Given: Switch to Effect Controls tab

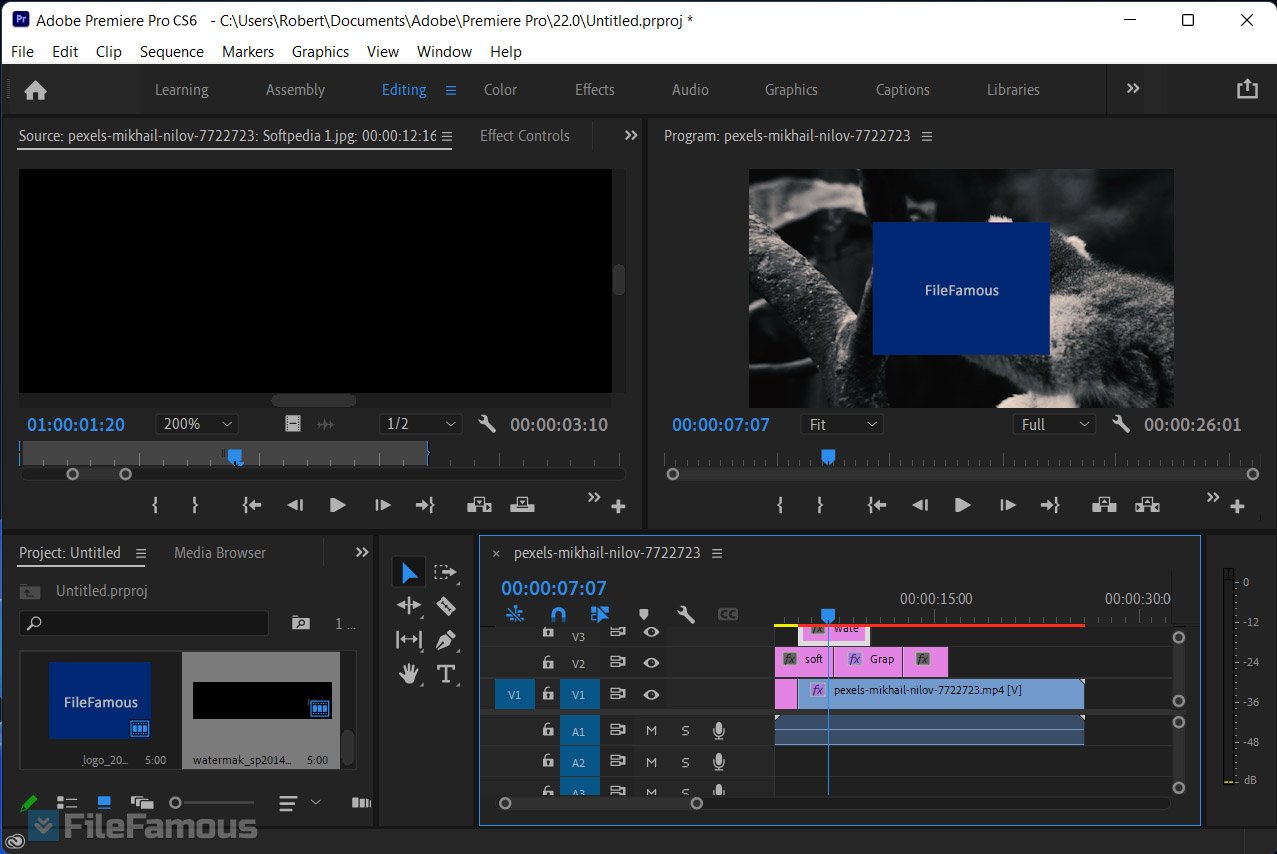Looking at the screenshot, I should (x=525, y=136).
